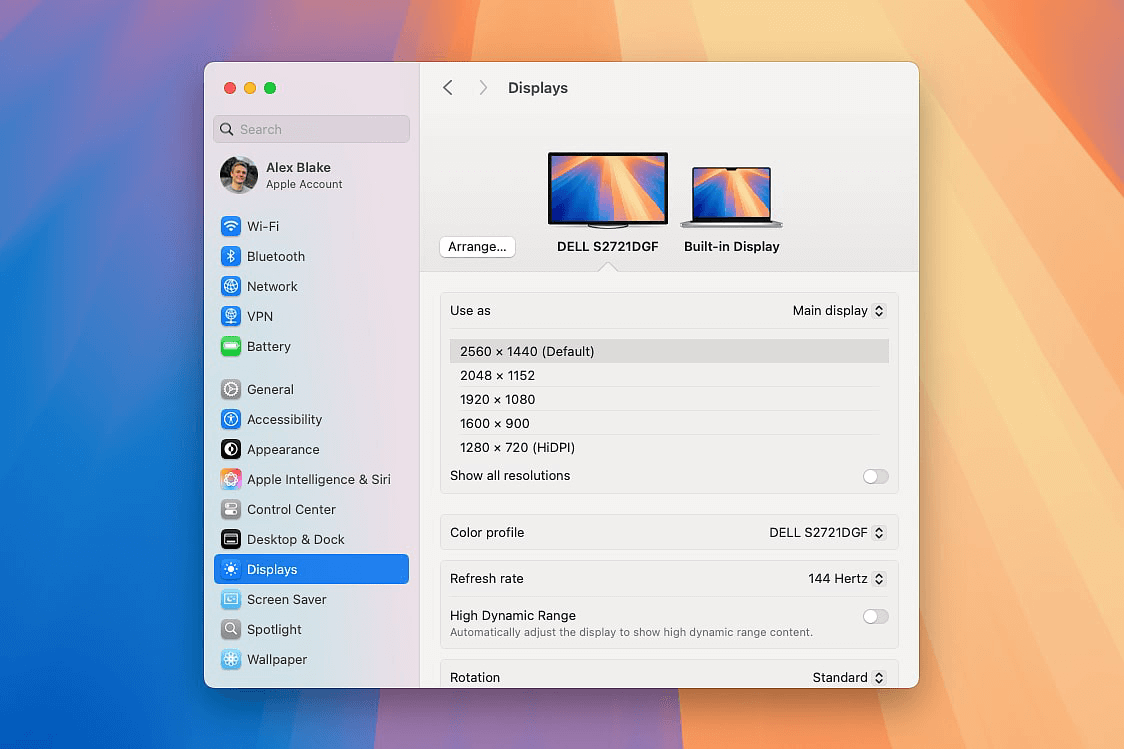Click the Displays sun icon

(x=231, y=569)
